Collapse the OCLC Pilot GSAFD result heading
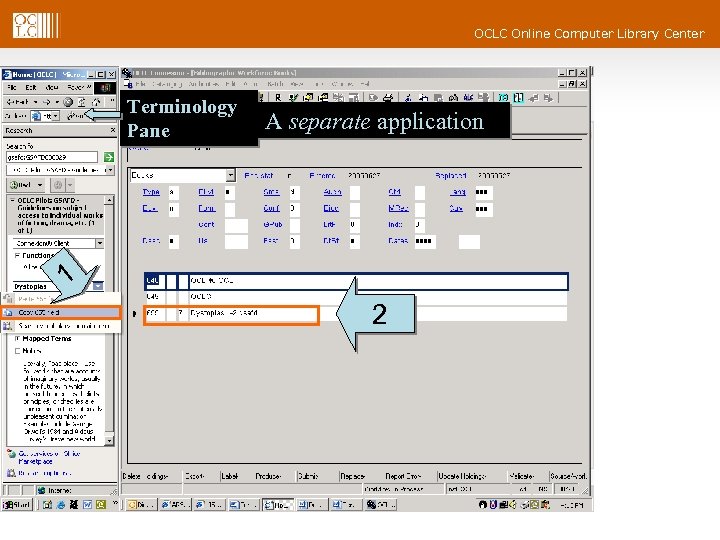720x540 pixels. pyautogui.click(x=12, y=201)
